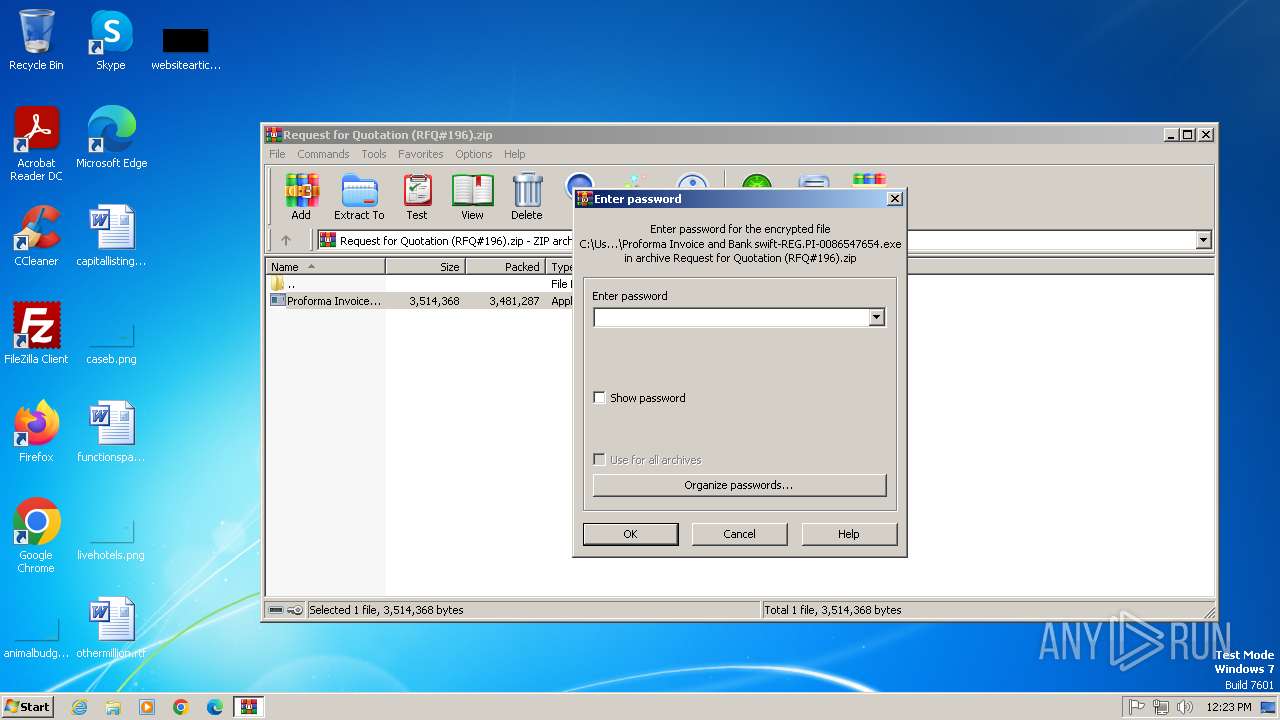Click the Use for all archives checkbox
The height and width of the screenshot is (720, 1280).
600,460
